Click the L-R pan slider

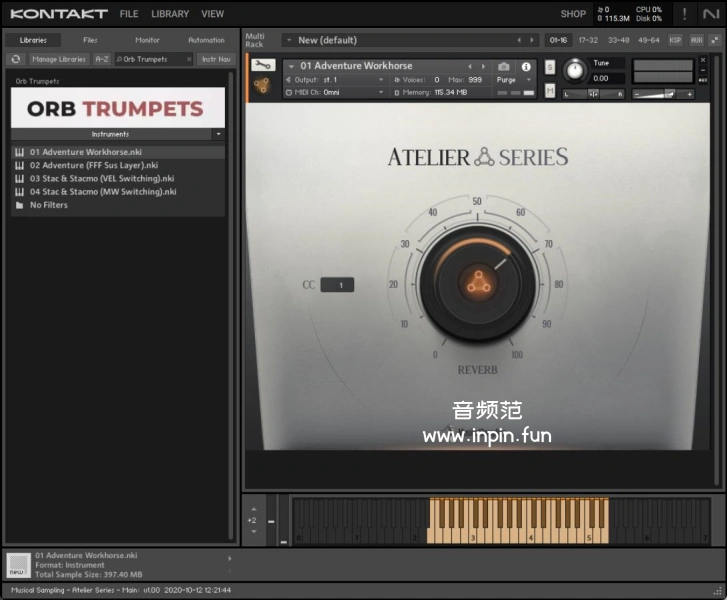tap(593, 94)
